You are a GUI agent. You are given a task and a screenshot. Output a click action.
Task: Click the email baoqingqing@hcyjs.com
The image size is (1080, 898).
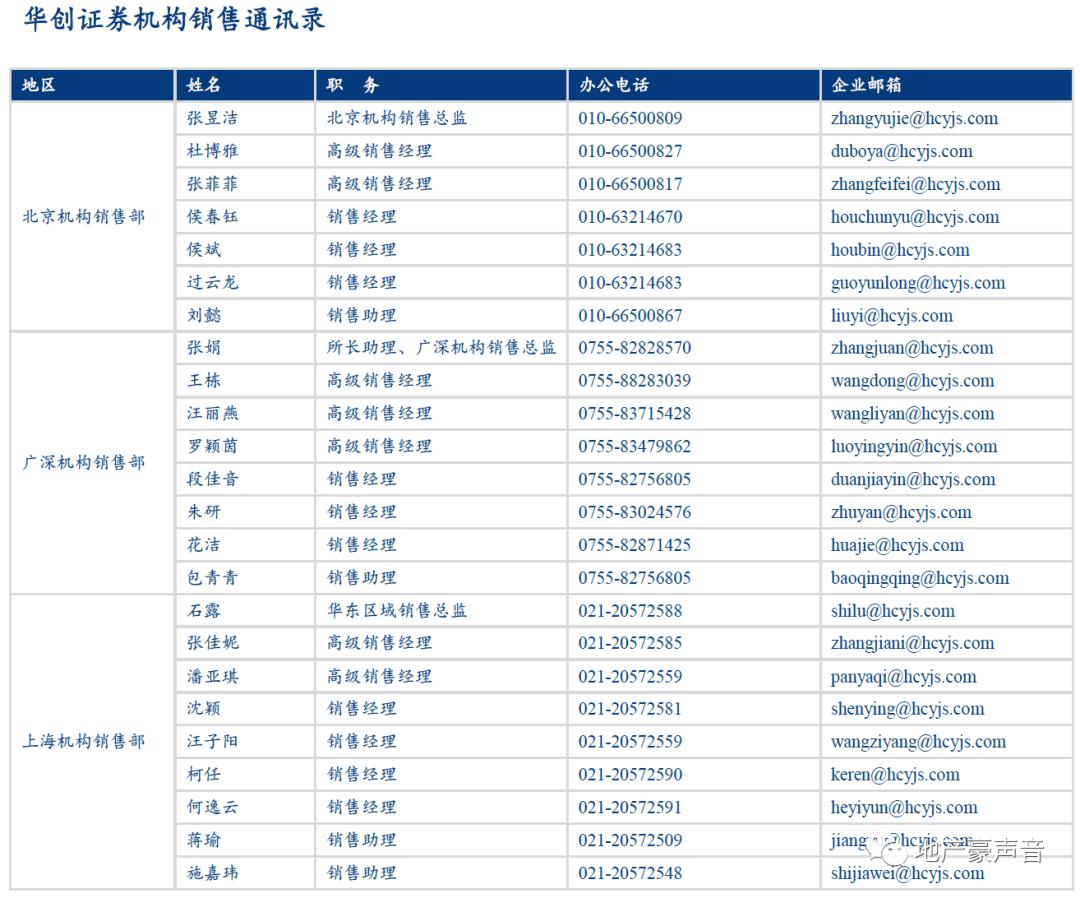point(920,578)
